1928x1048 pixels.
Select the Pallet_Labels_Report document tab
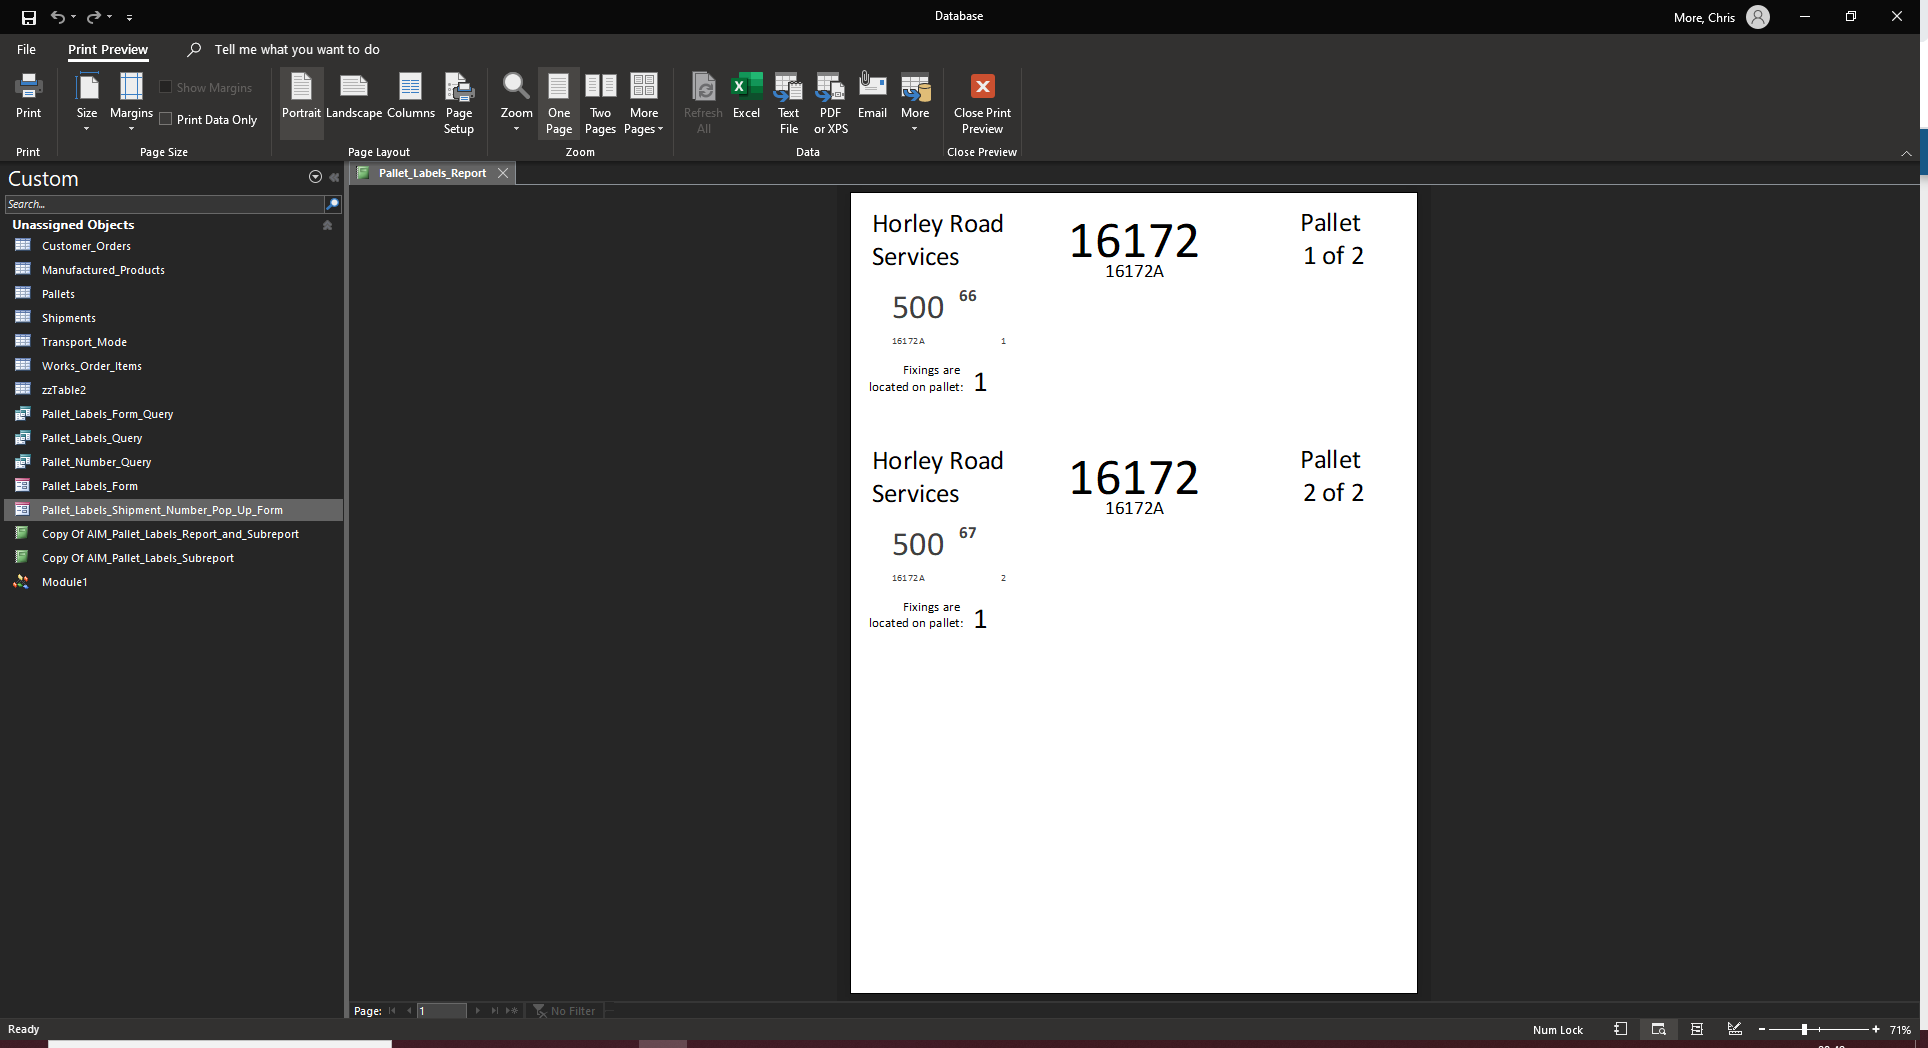(432, 174)
